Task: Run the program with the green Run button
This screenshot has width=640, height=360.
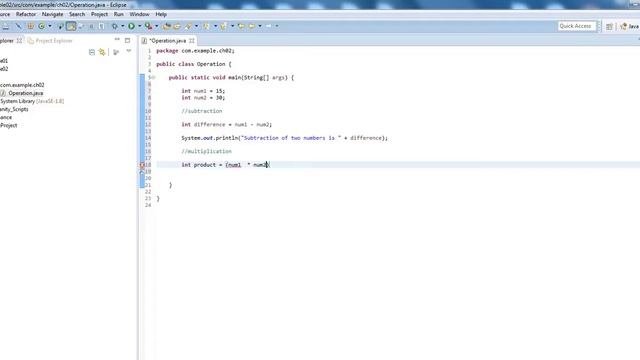Action: pyautogui.click(x=131, y=26)
